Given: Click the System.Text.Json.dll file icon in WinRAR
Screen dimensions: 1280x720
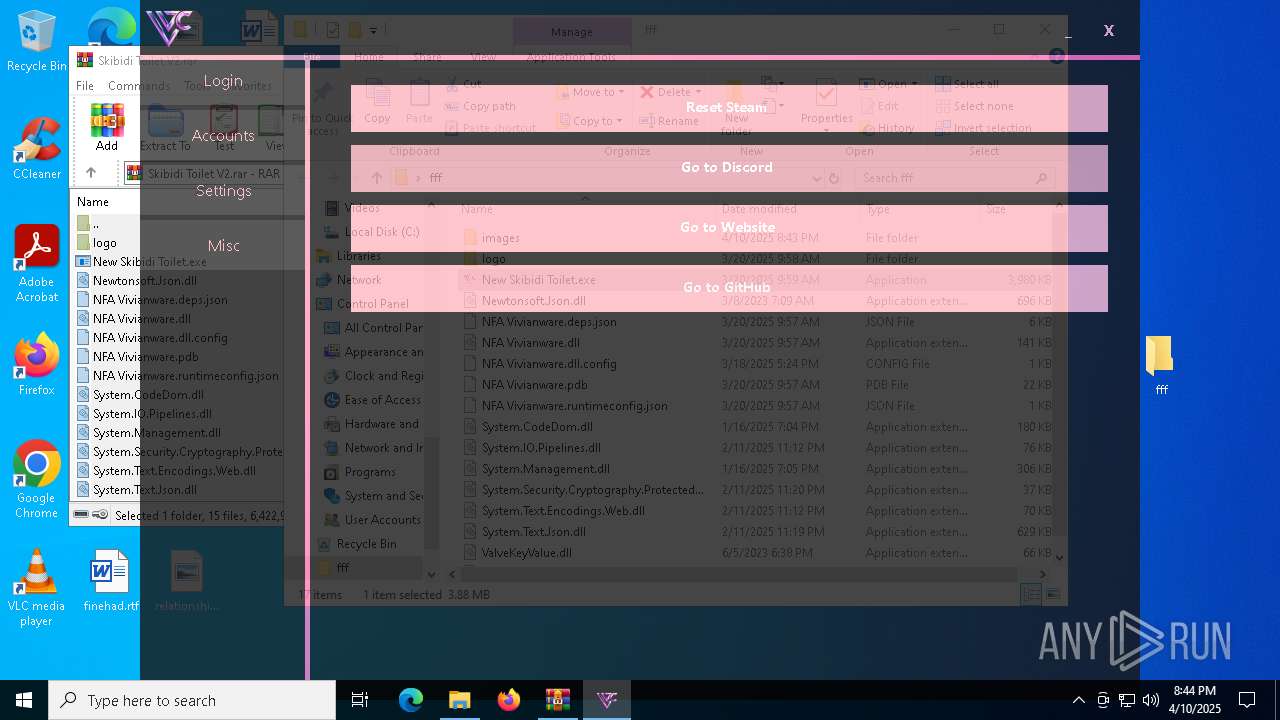Looking at the screenshot, I should coord(84,490).
